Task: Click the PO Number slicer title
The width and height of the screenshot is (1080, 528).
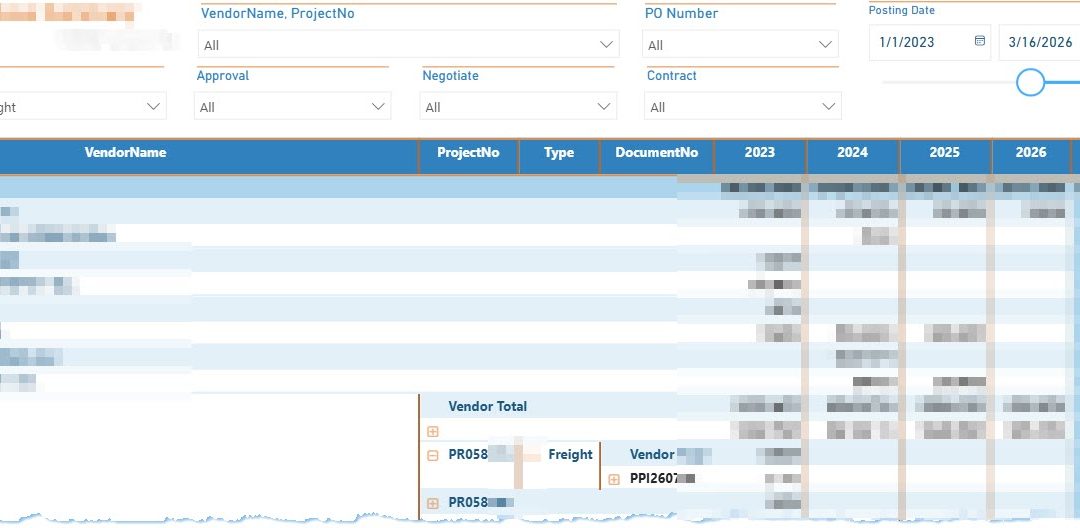Action: pyautogui.click(x=681, y=13)
